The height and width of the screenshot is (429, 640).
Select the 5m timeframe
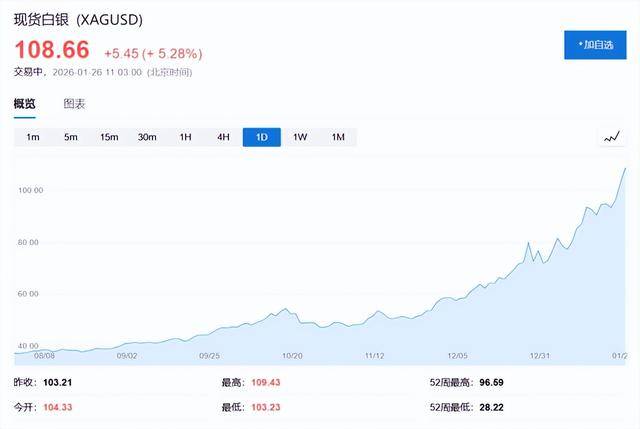point(71,137)
